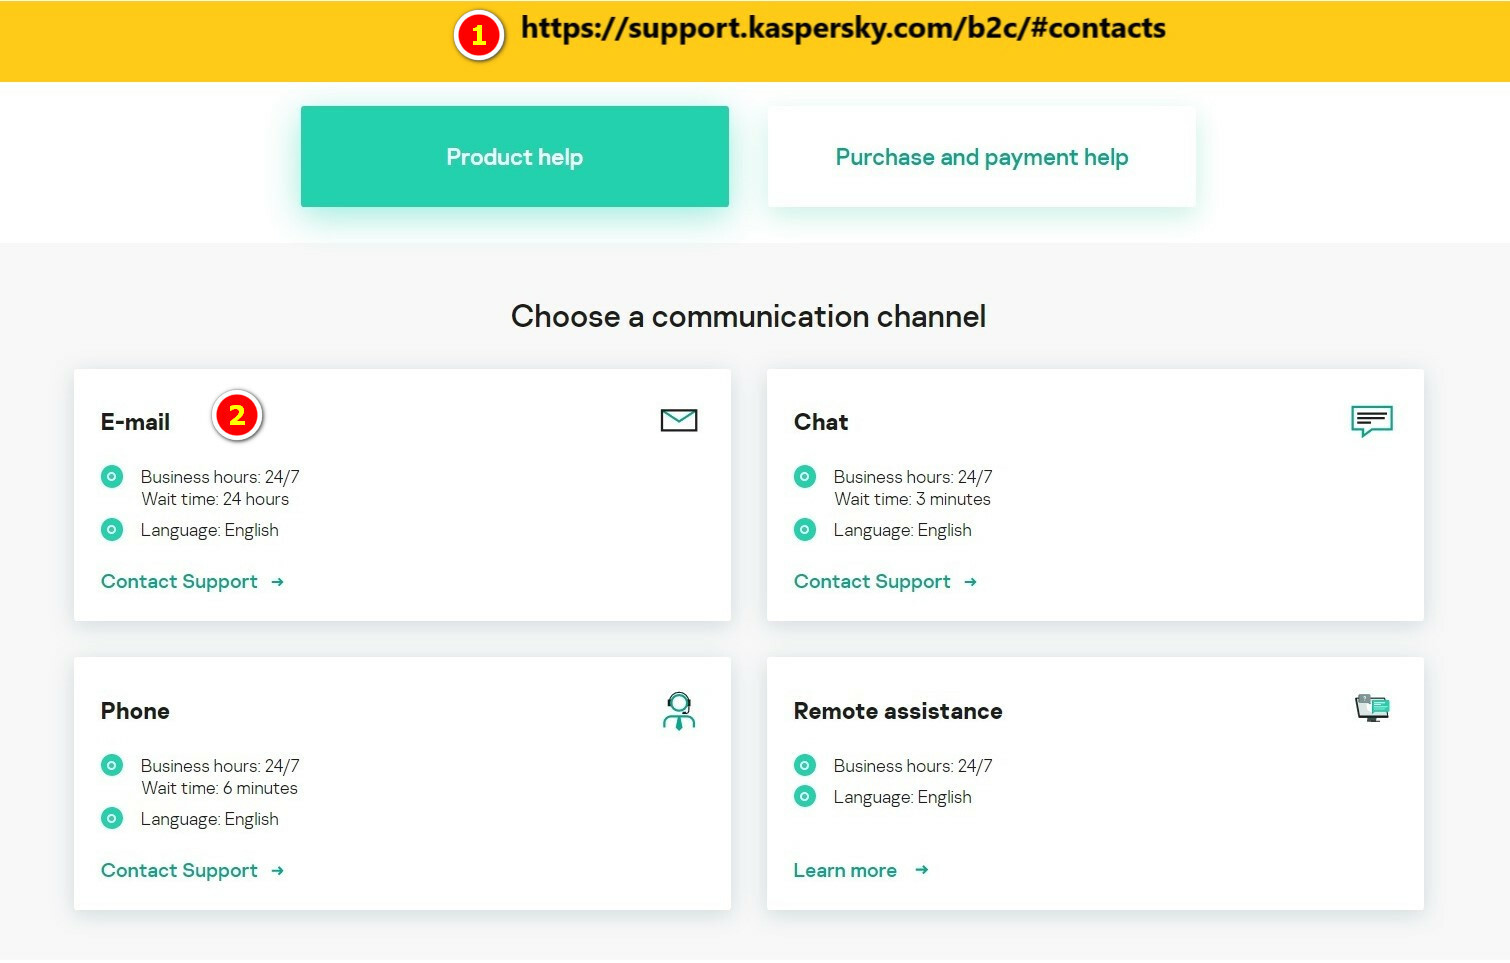Click the Phone headset agent icon
The width and height of the screenshot is (1510, 963).
[x=679, y=711]
